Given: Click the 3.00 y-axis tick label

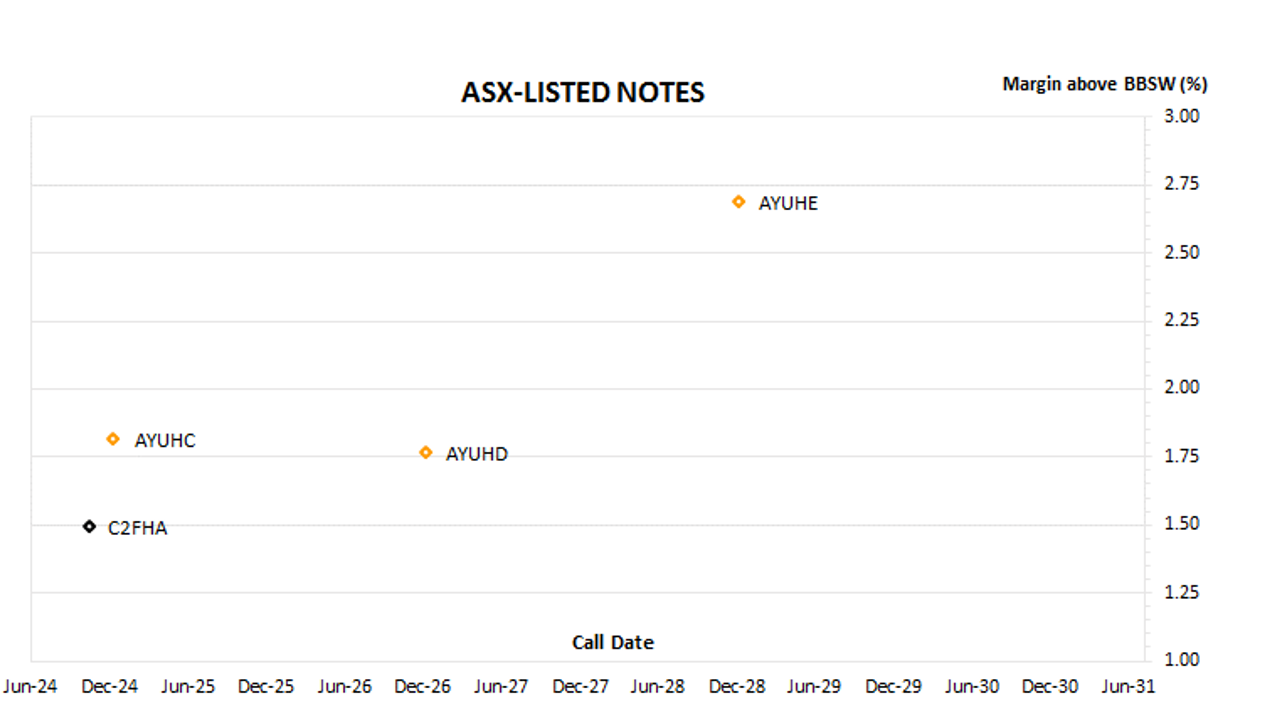Looking at the screenshot, I should click(x=1181, y=116).
